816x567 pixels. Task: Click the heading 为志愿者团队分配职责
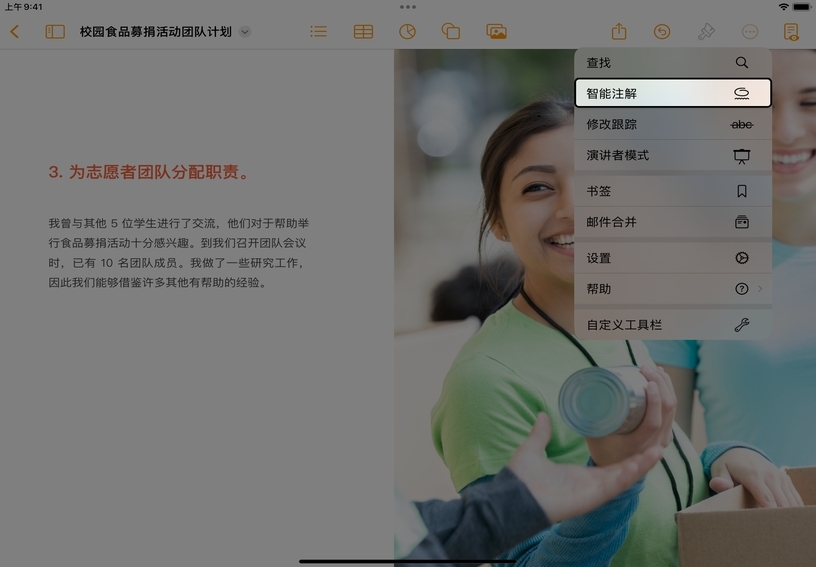pyautogui.click(x=148, y=172)
